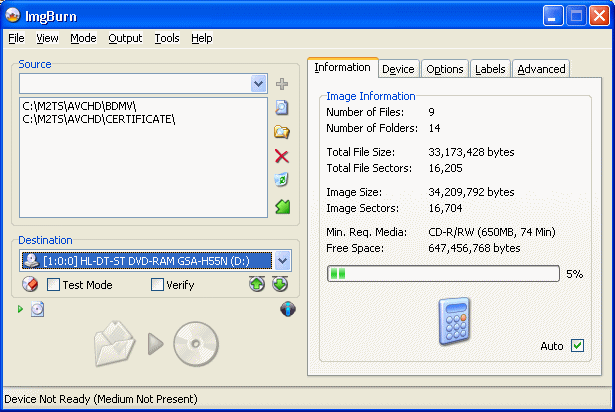615x412 pixels.
Task: Clear source list recycle icon
Action: 282,180
